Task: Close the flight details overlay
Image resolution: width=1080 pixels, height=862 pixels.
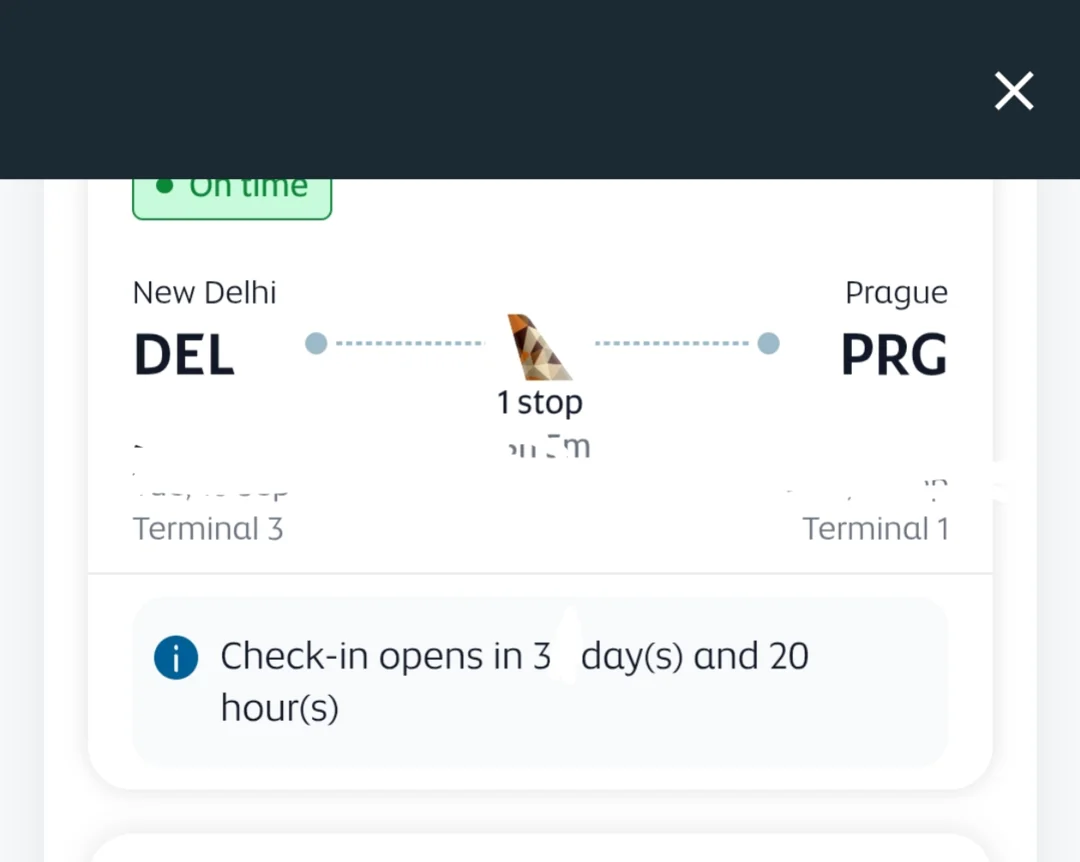Action: [1013, 92]
